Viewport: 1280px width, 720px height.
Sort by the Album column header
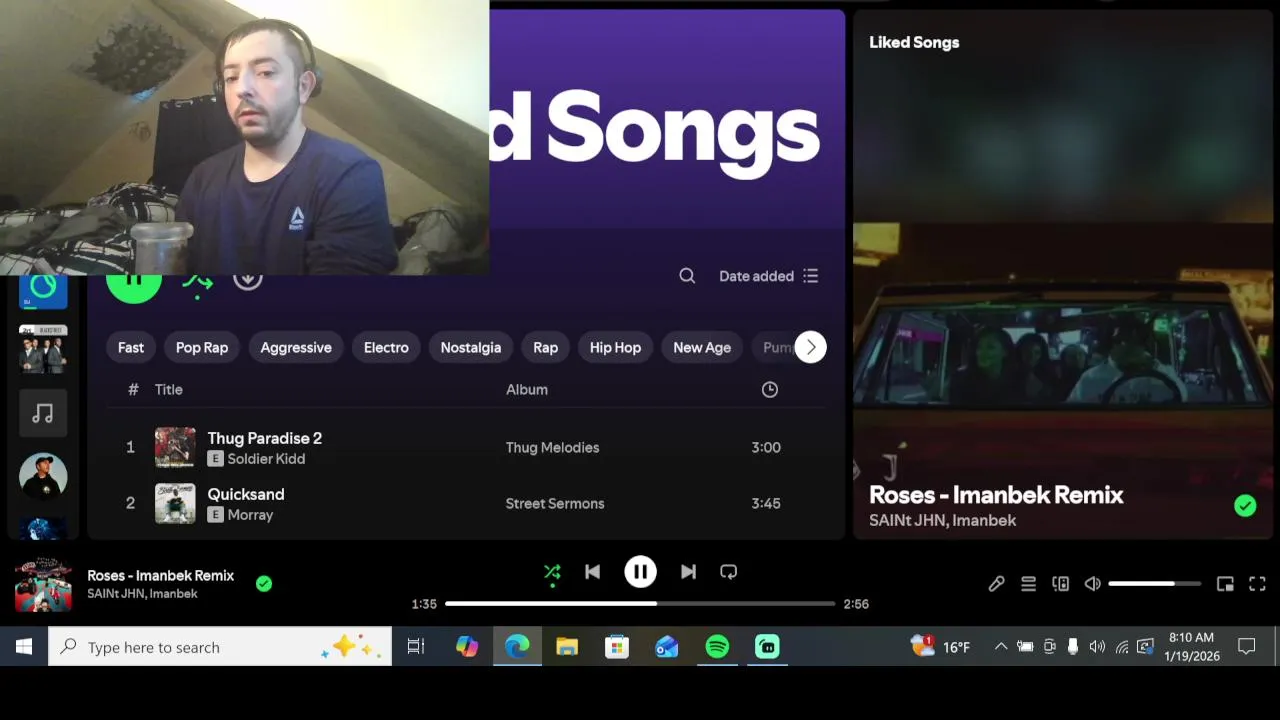click(x=527, y=390)
